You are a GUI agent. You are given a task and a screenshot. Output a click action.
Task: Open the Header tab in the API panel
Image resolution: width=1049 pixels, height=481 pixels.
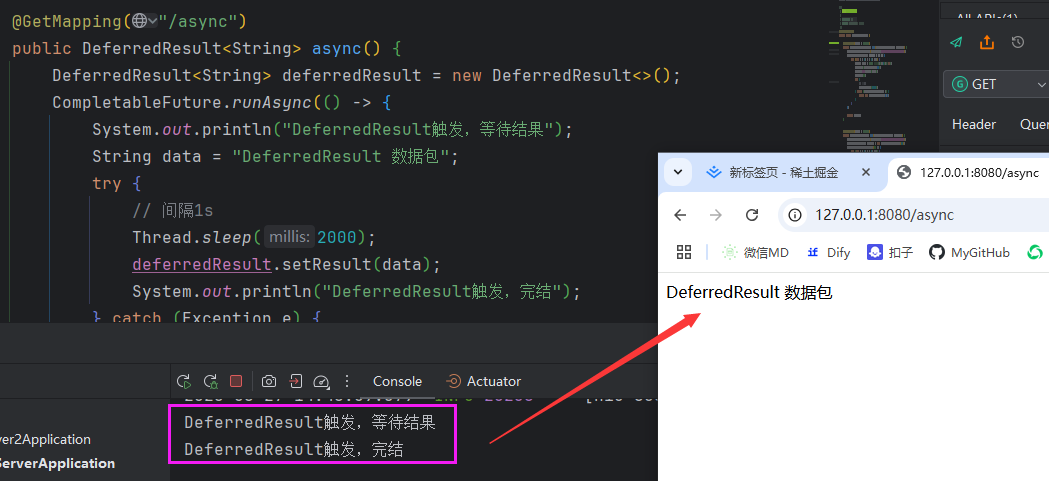pyautogui.click(x=973, y=124)
